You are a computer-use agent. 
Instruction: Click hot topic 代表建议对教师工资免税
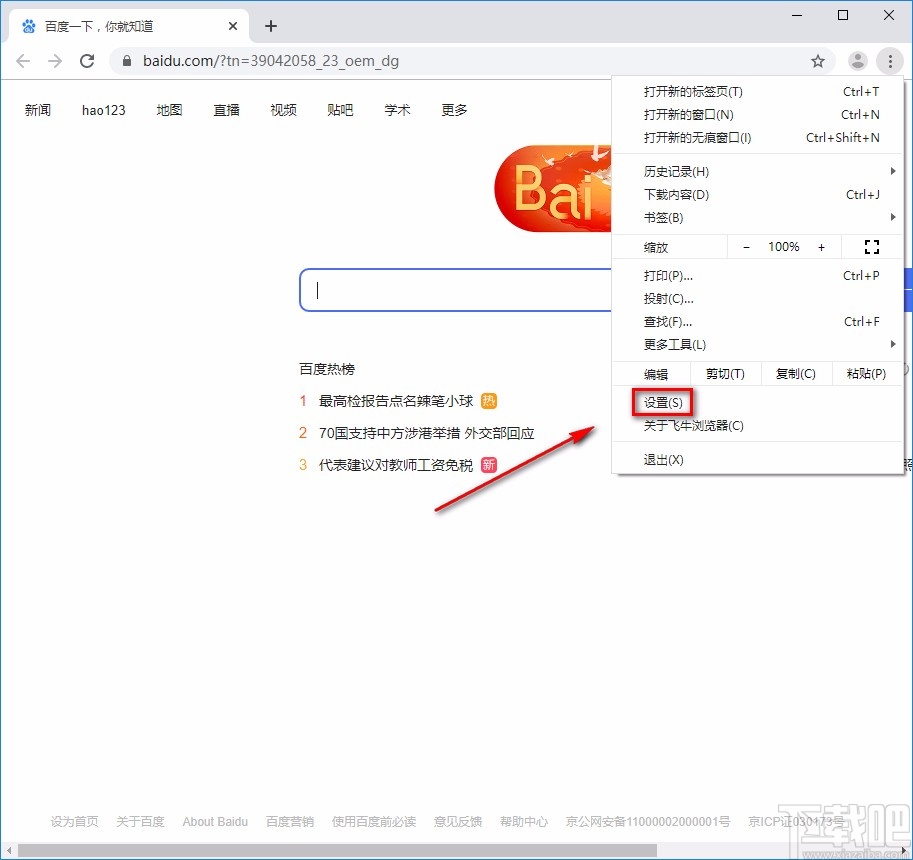[x=395, y=465]
